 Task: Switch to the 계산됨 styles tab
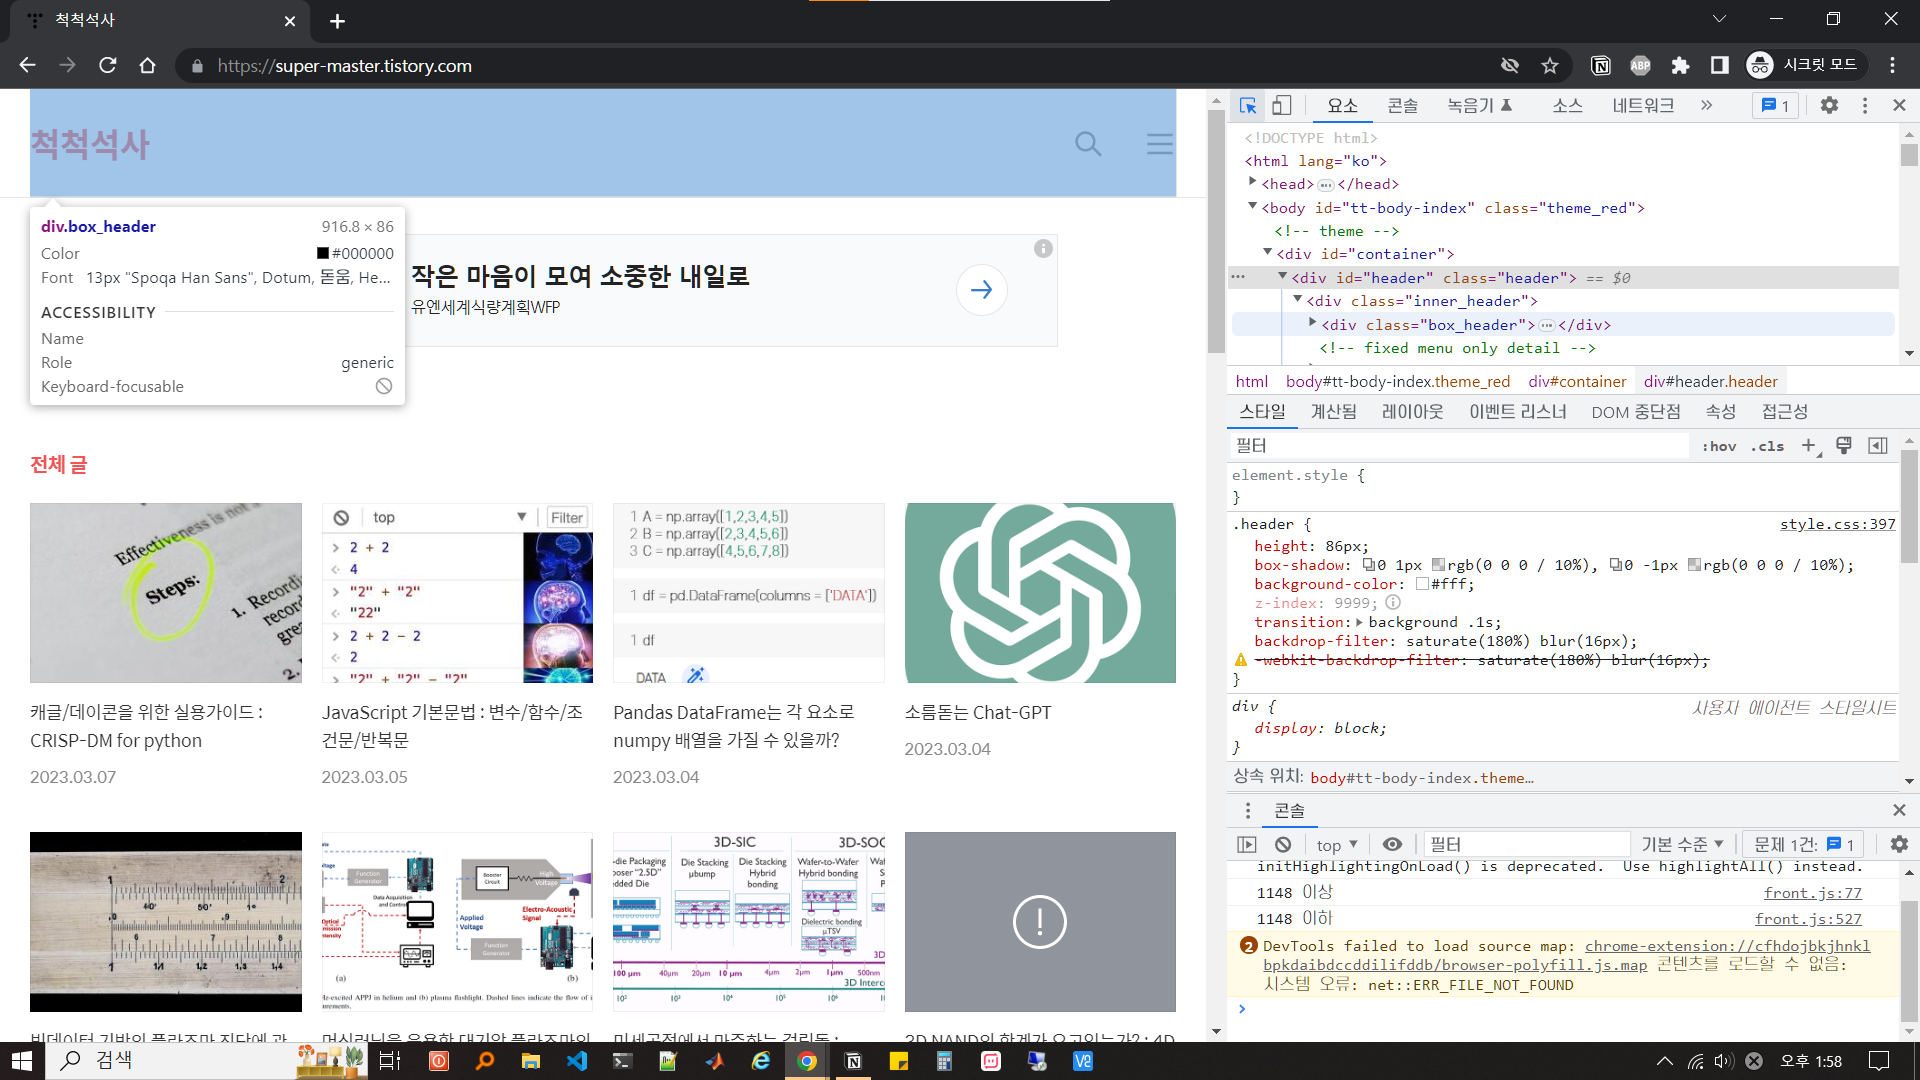[x=1333, y=412]
